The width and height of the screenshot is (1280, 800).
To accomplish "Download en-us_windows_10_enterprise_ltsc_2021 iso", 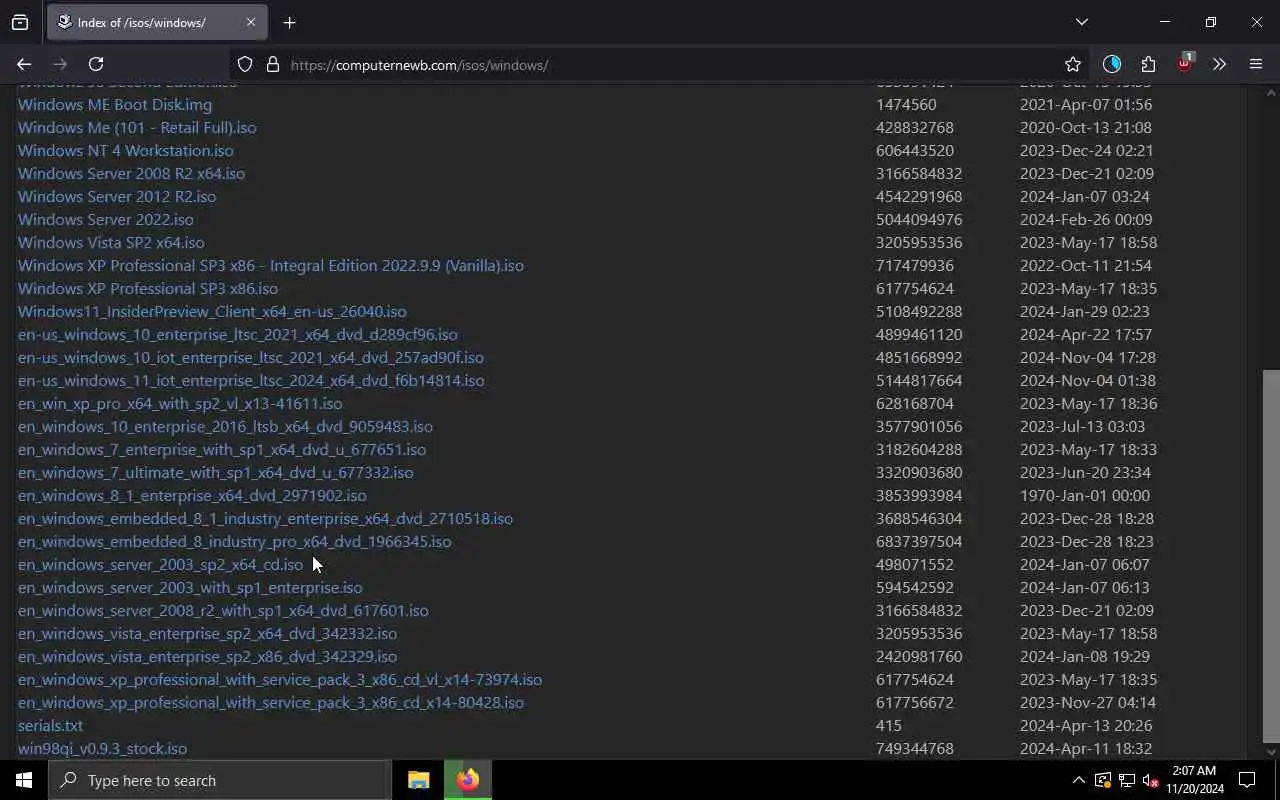I will pyautogui.click(x=238, y=334).
